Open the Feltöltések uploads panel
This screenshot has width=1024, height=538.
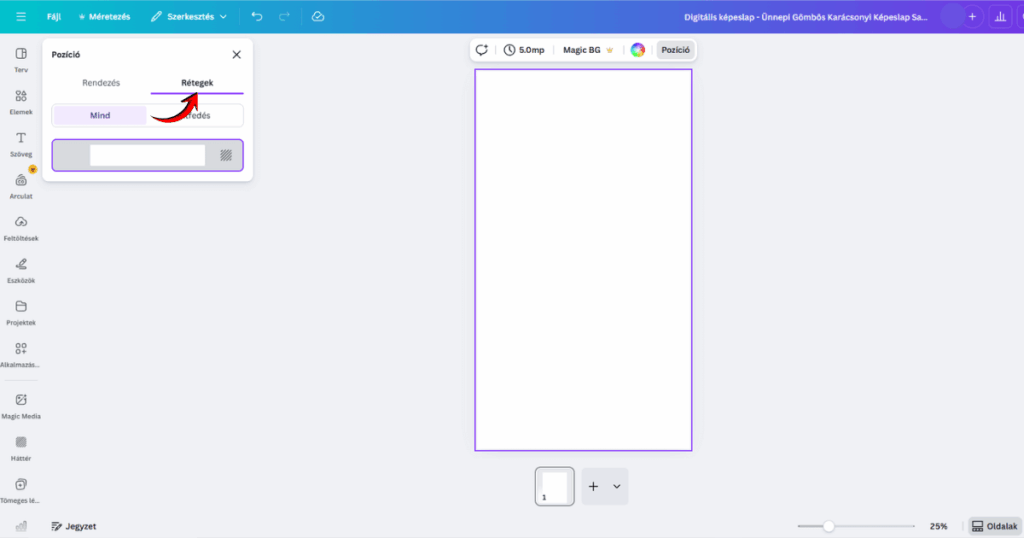(21, 226)
